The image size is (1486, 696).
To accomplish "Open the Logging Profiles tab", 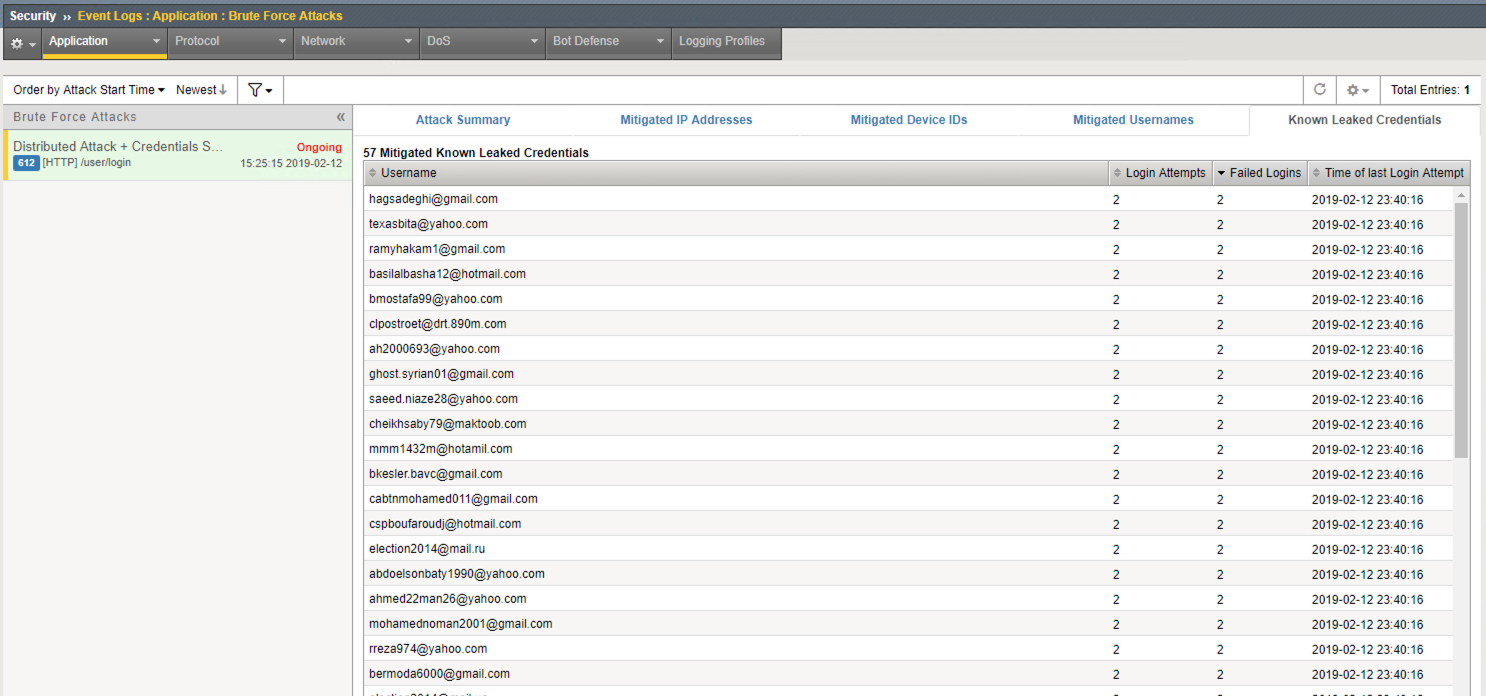I will 727,42.
